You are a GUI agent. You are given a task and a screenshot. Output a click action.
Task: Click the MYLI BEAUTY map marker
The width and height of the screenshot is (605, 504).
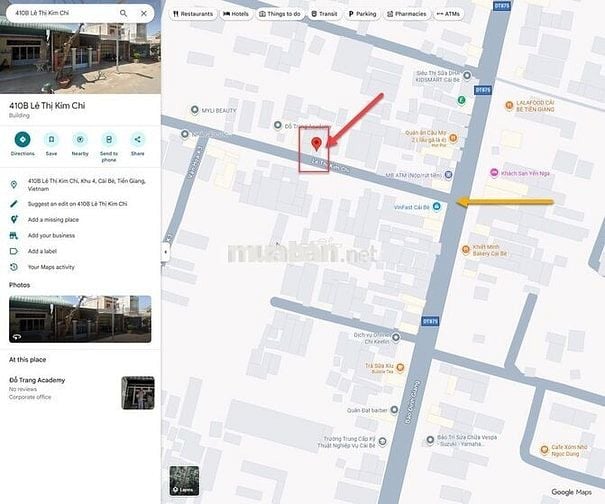point(194,109)
